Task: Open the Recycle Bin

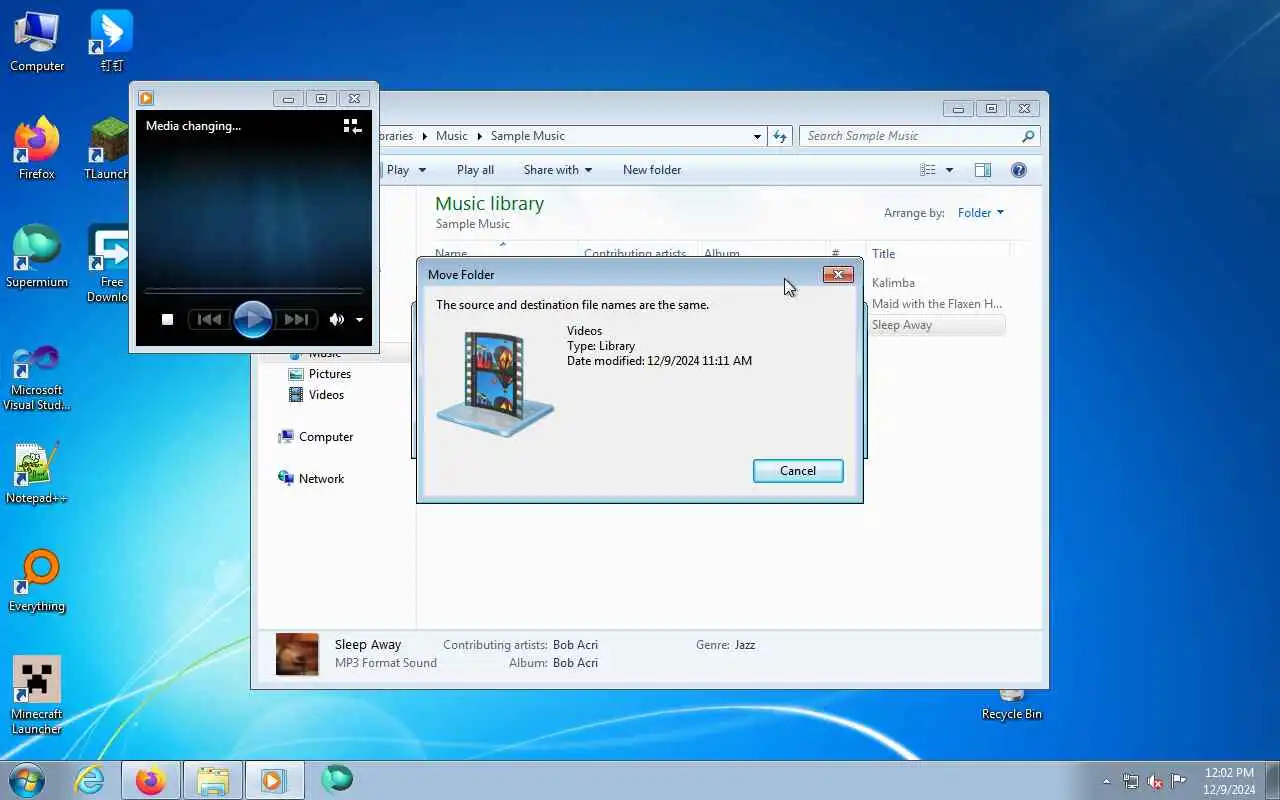Action: 1012,704
